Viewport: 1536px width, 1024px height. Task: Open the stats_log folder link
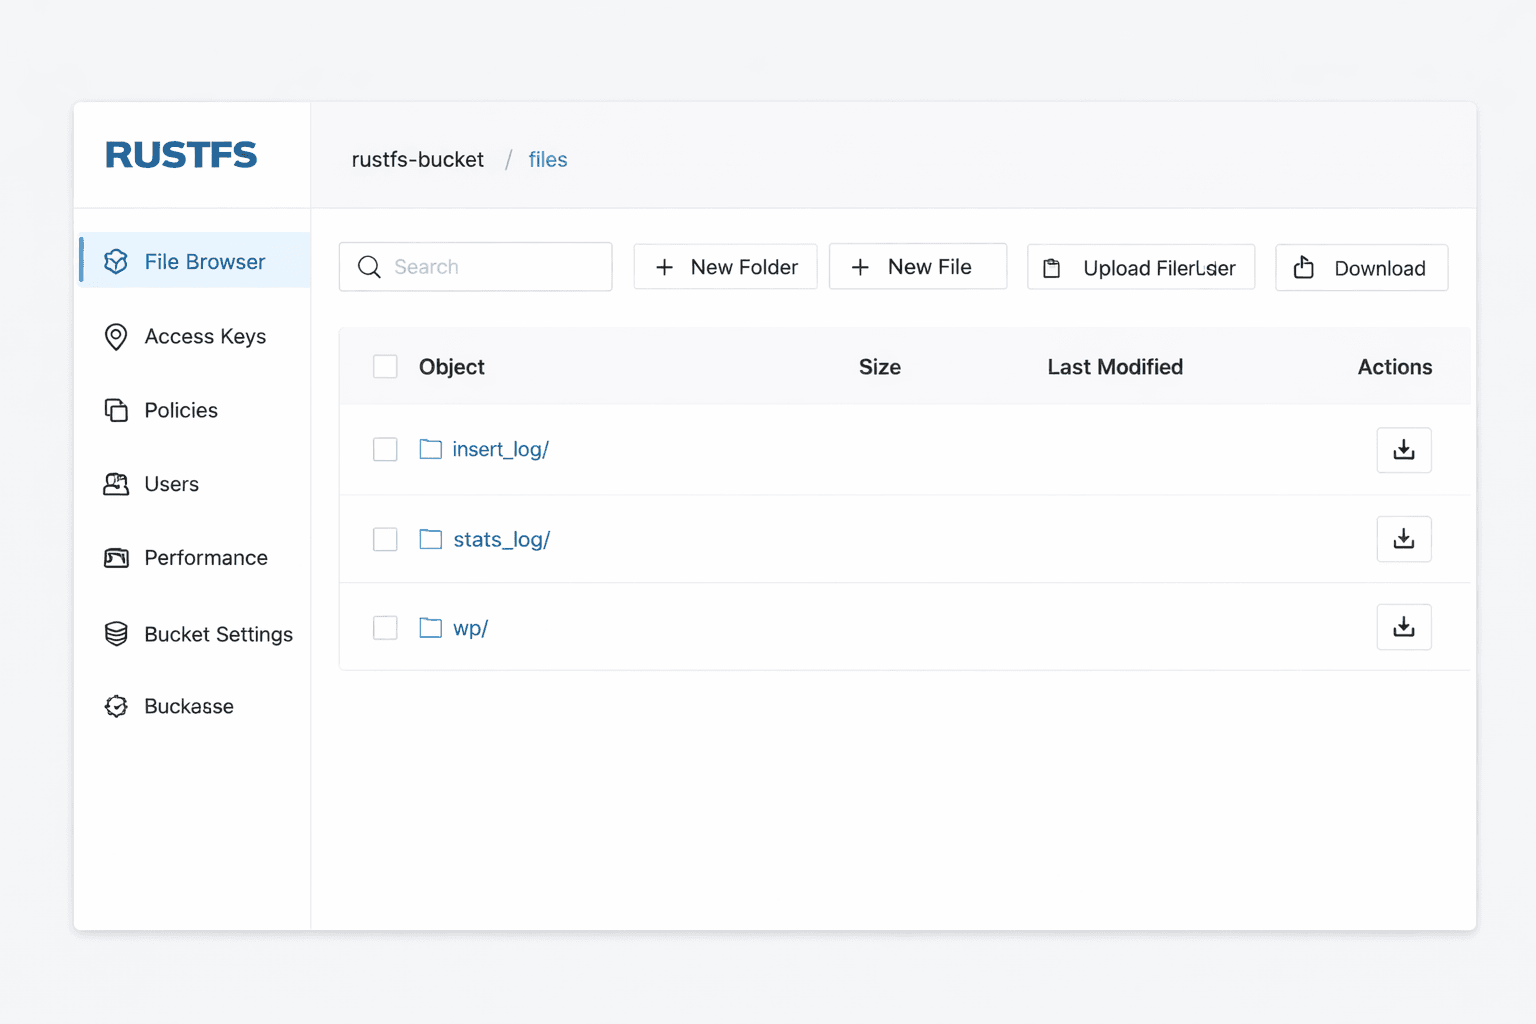pos(501,540)
